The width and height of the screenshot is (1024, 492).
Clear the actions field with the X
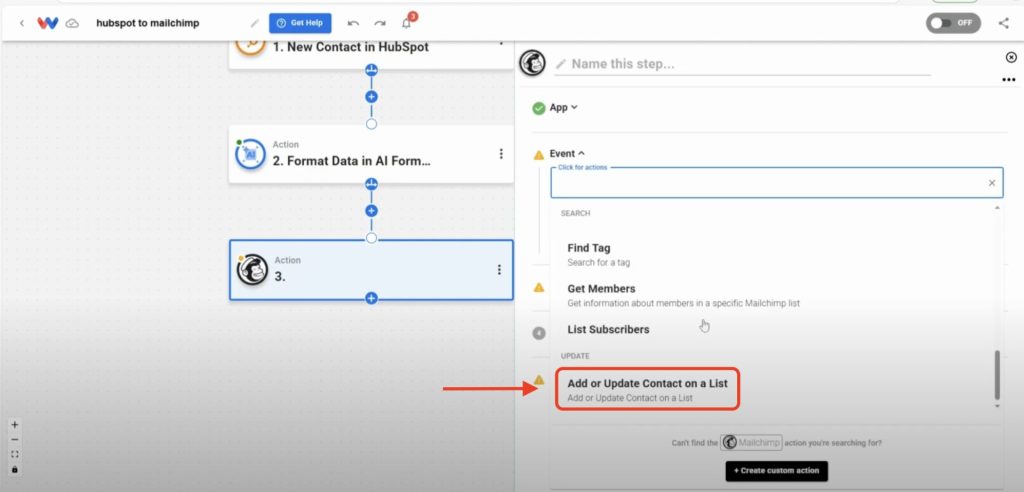(992, 183)
